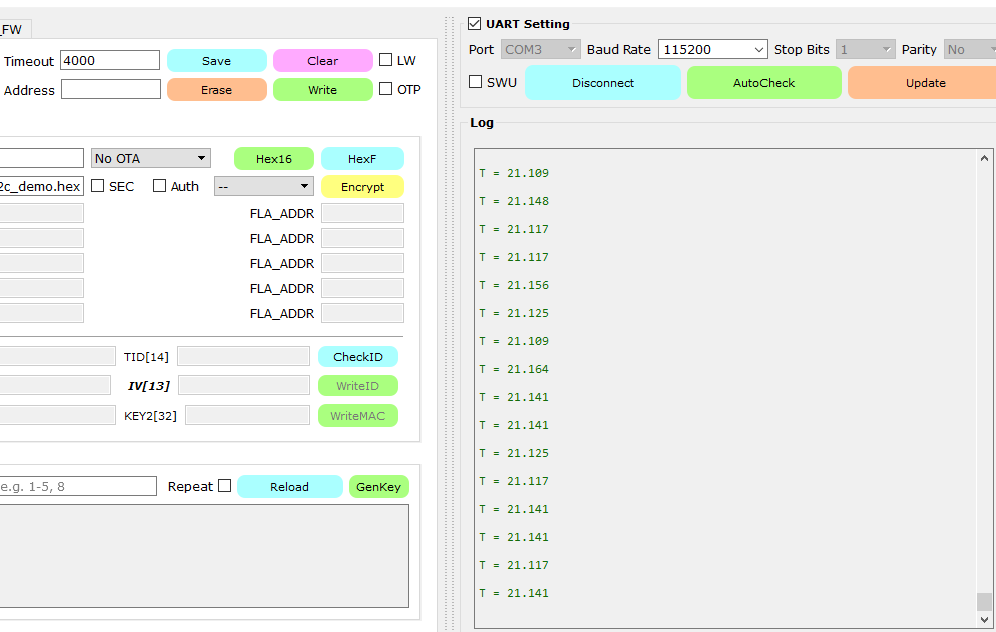Viewport: 996px width, 632px height.
Task: Enable the Auth checkbox
Action: click(159, 186)
